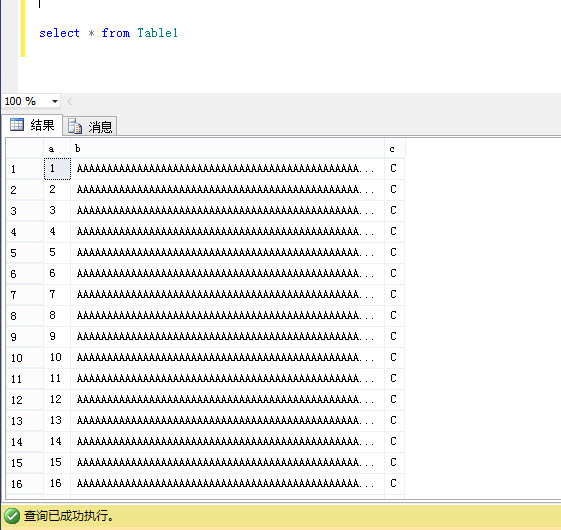Select column header a
561x530 pixels.
pyautogui.click(x=57, y=149)
